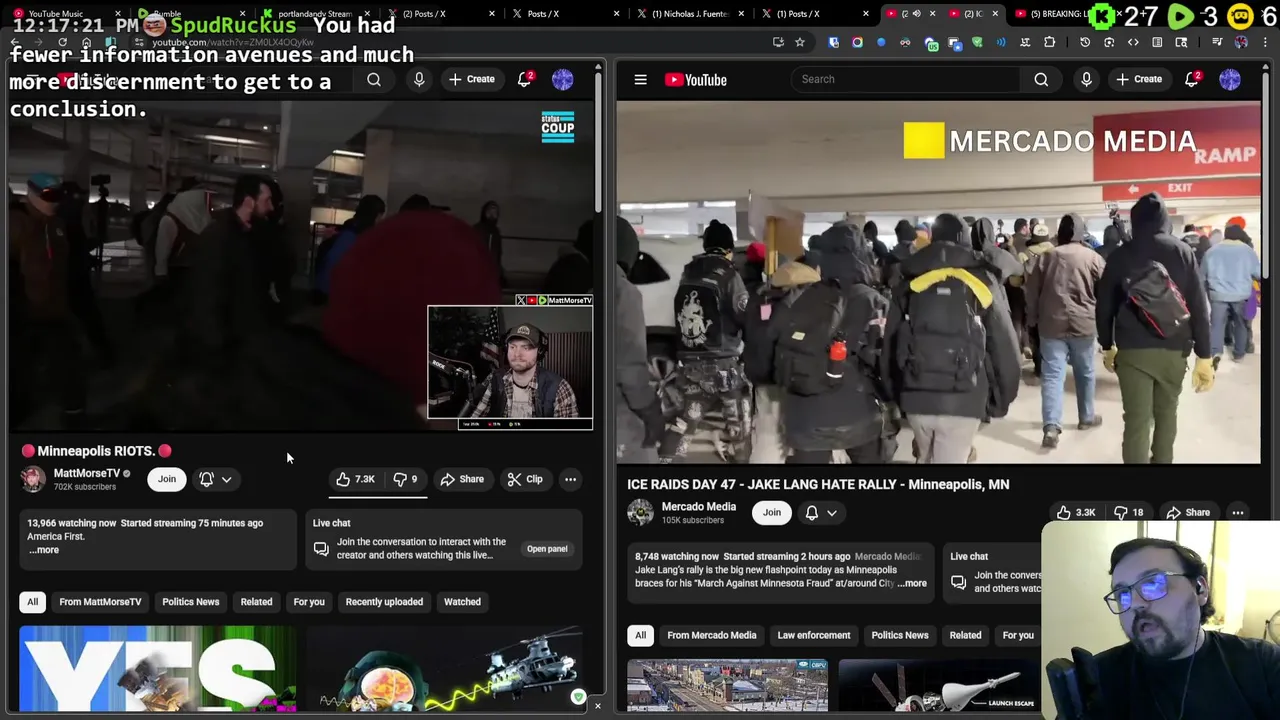Open notifications bell in left YouTube window
Image resolution: width=1280 pixels, height=720 pixels.
(x=525, y=79)
